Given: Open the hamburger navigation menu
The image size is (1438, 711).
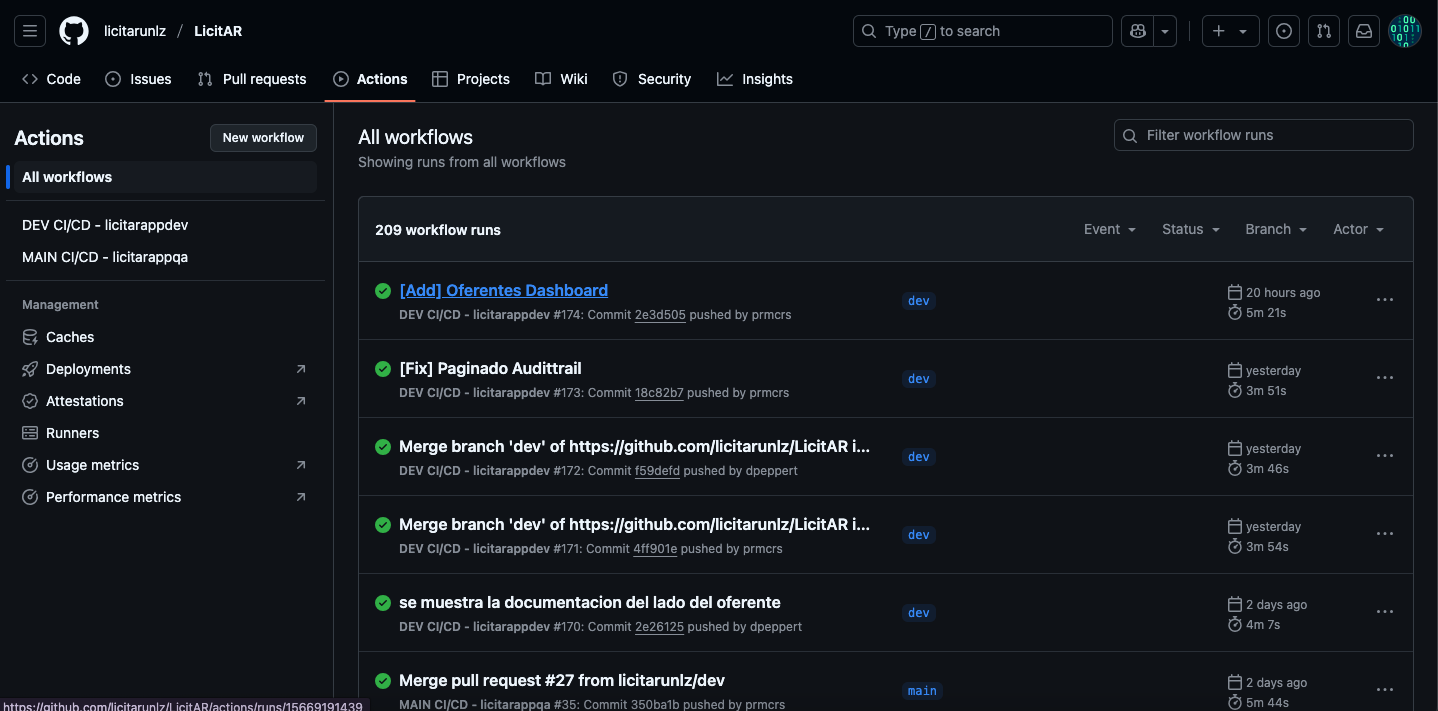Looking at the screenshot, I should pyautogui.click(x=30, y=31).
